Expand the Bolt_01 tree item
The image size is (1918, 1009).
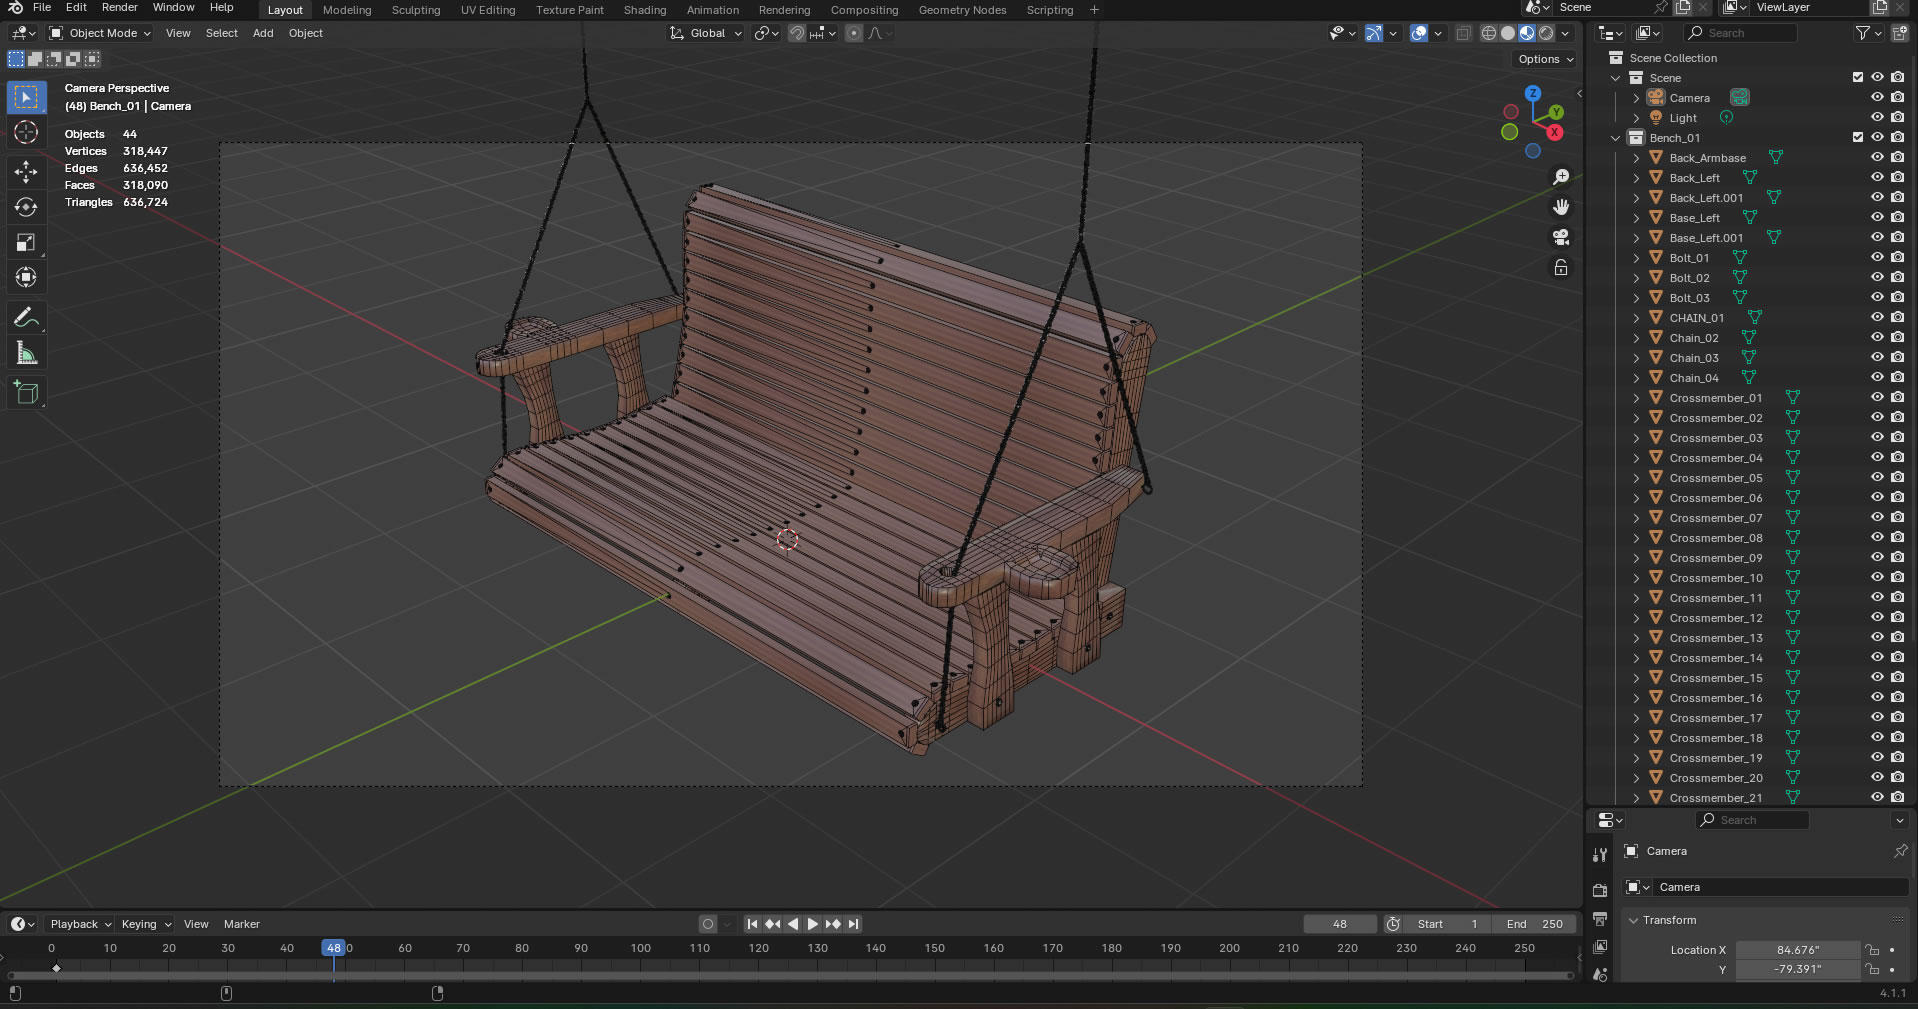(x=1636, y=258)
